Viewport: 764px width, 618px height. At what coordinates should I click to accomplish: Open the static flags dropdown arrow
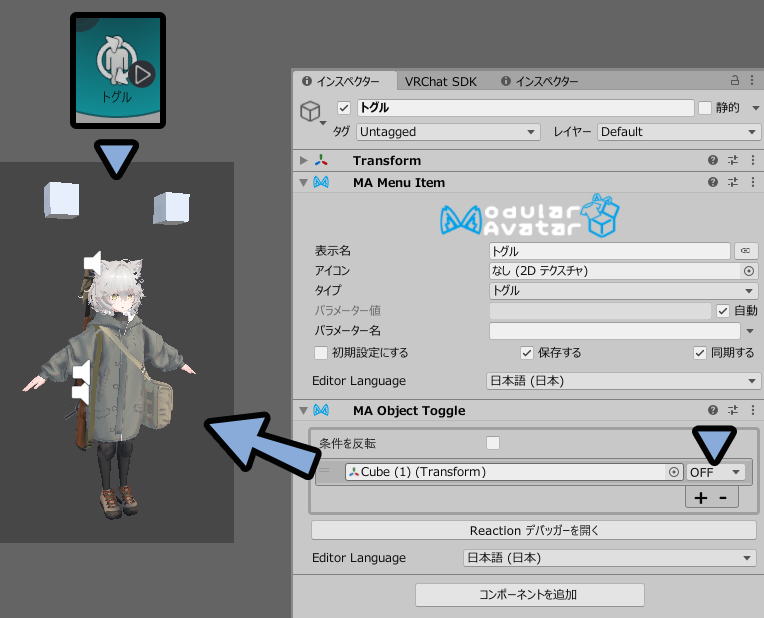(x=755, y=108)
